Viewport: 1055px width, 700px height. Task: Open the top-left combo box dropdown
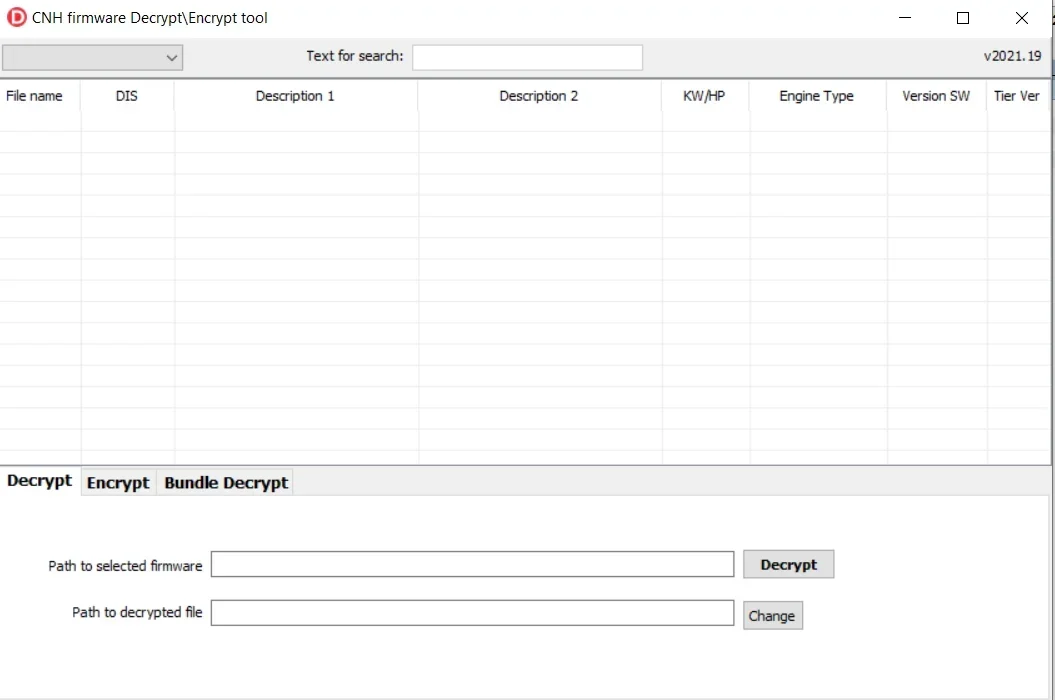click(92, 58)
